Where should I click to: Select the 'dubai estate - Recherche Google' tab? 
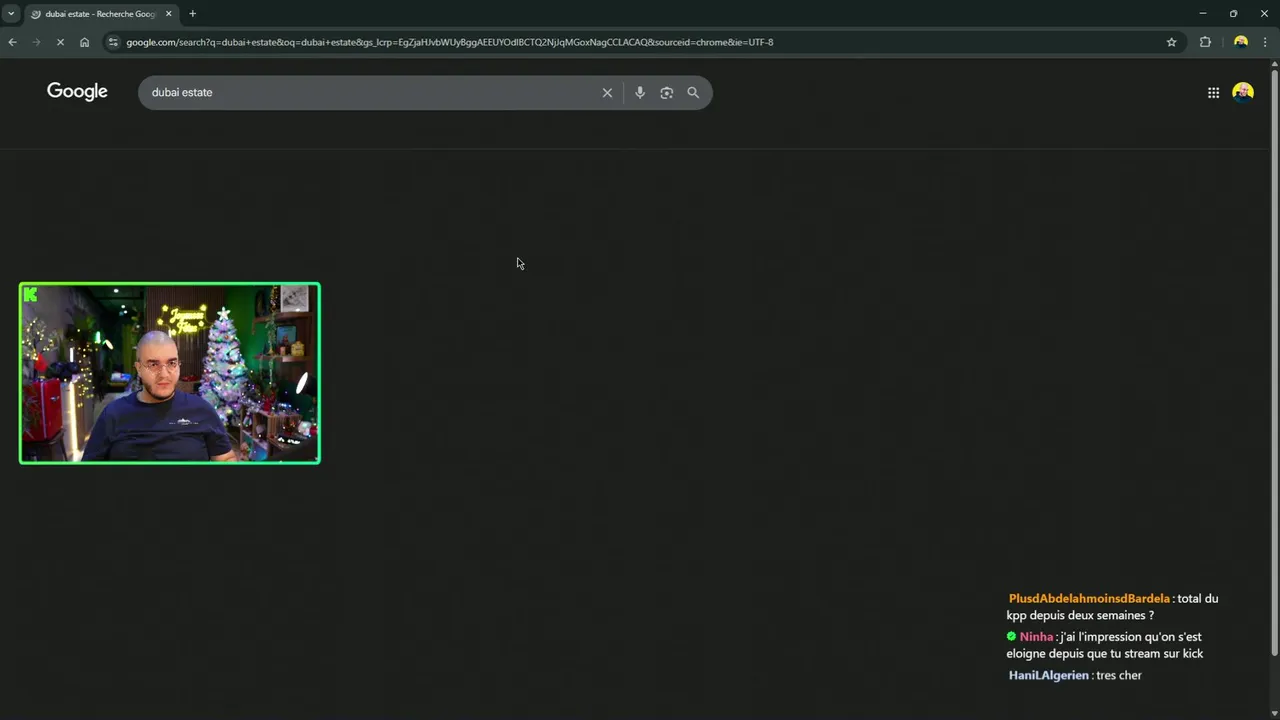click(100, 14)
